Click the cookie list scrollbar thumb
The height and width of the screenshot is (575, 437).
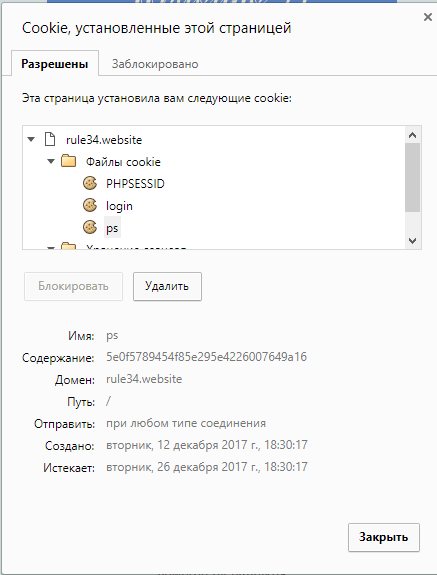click(412, 177)
